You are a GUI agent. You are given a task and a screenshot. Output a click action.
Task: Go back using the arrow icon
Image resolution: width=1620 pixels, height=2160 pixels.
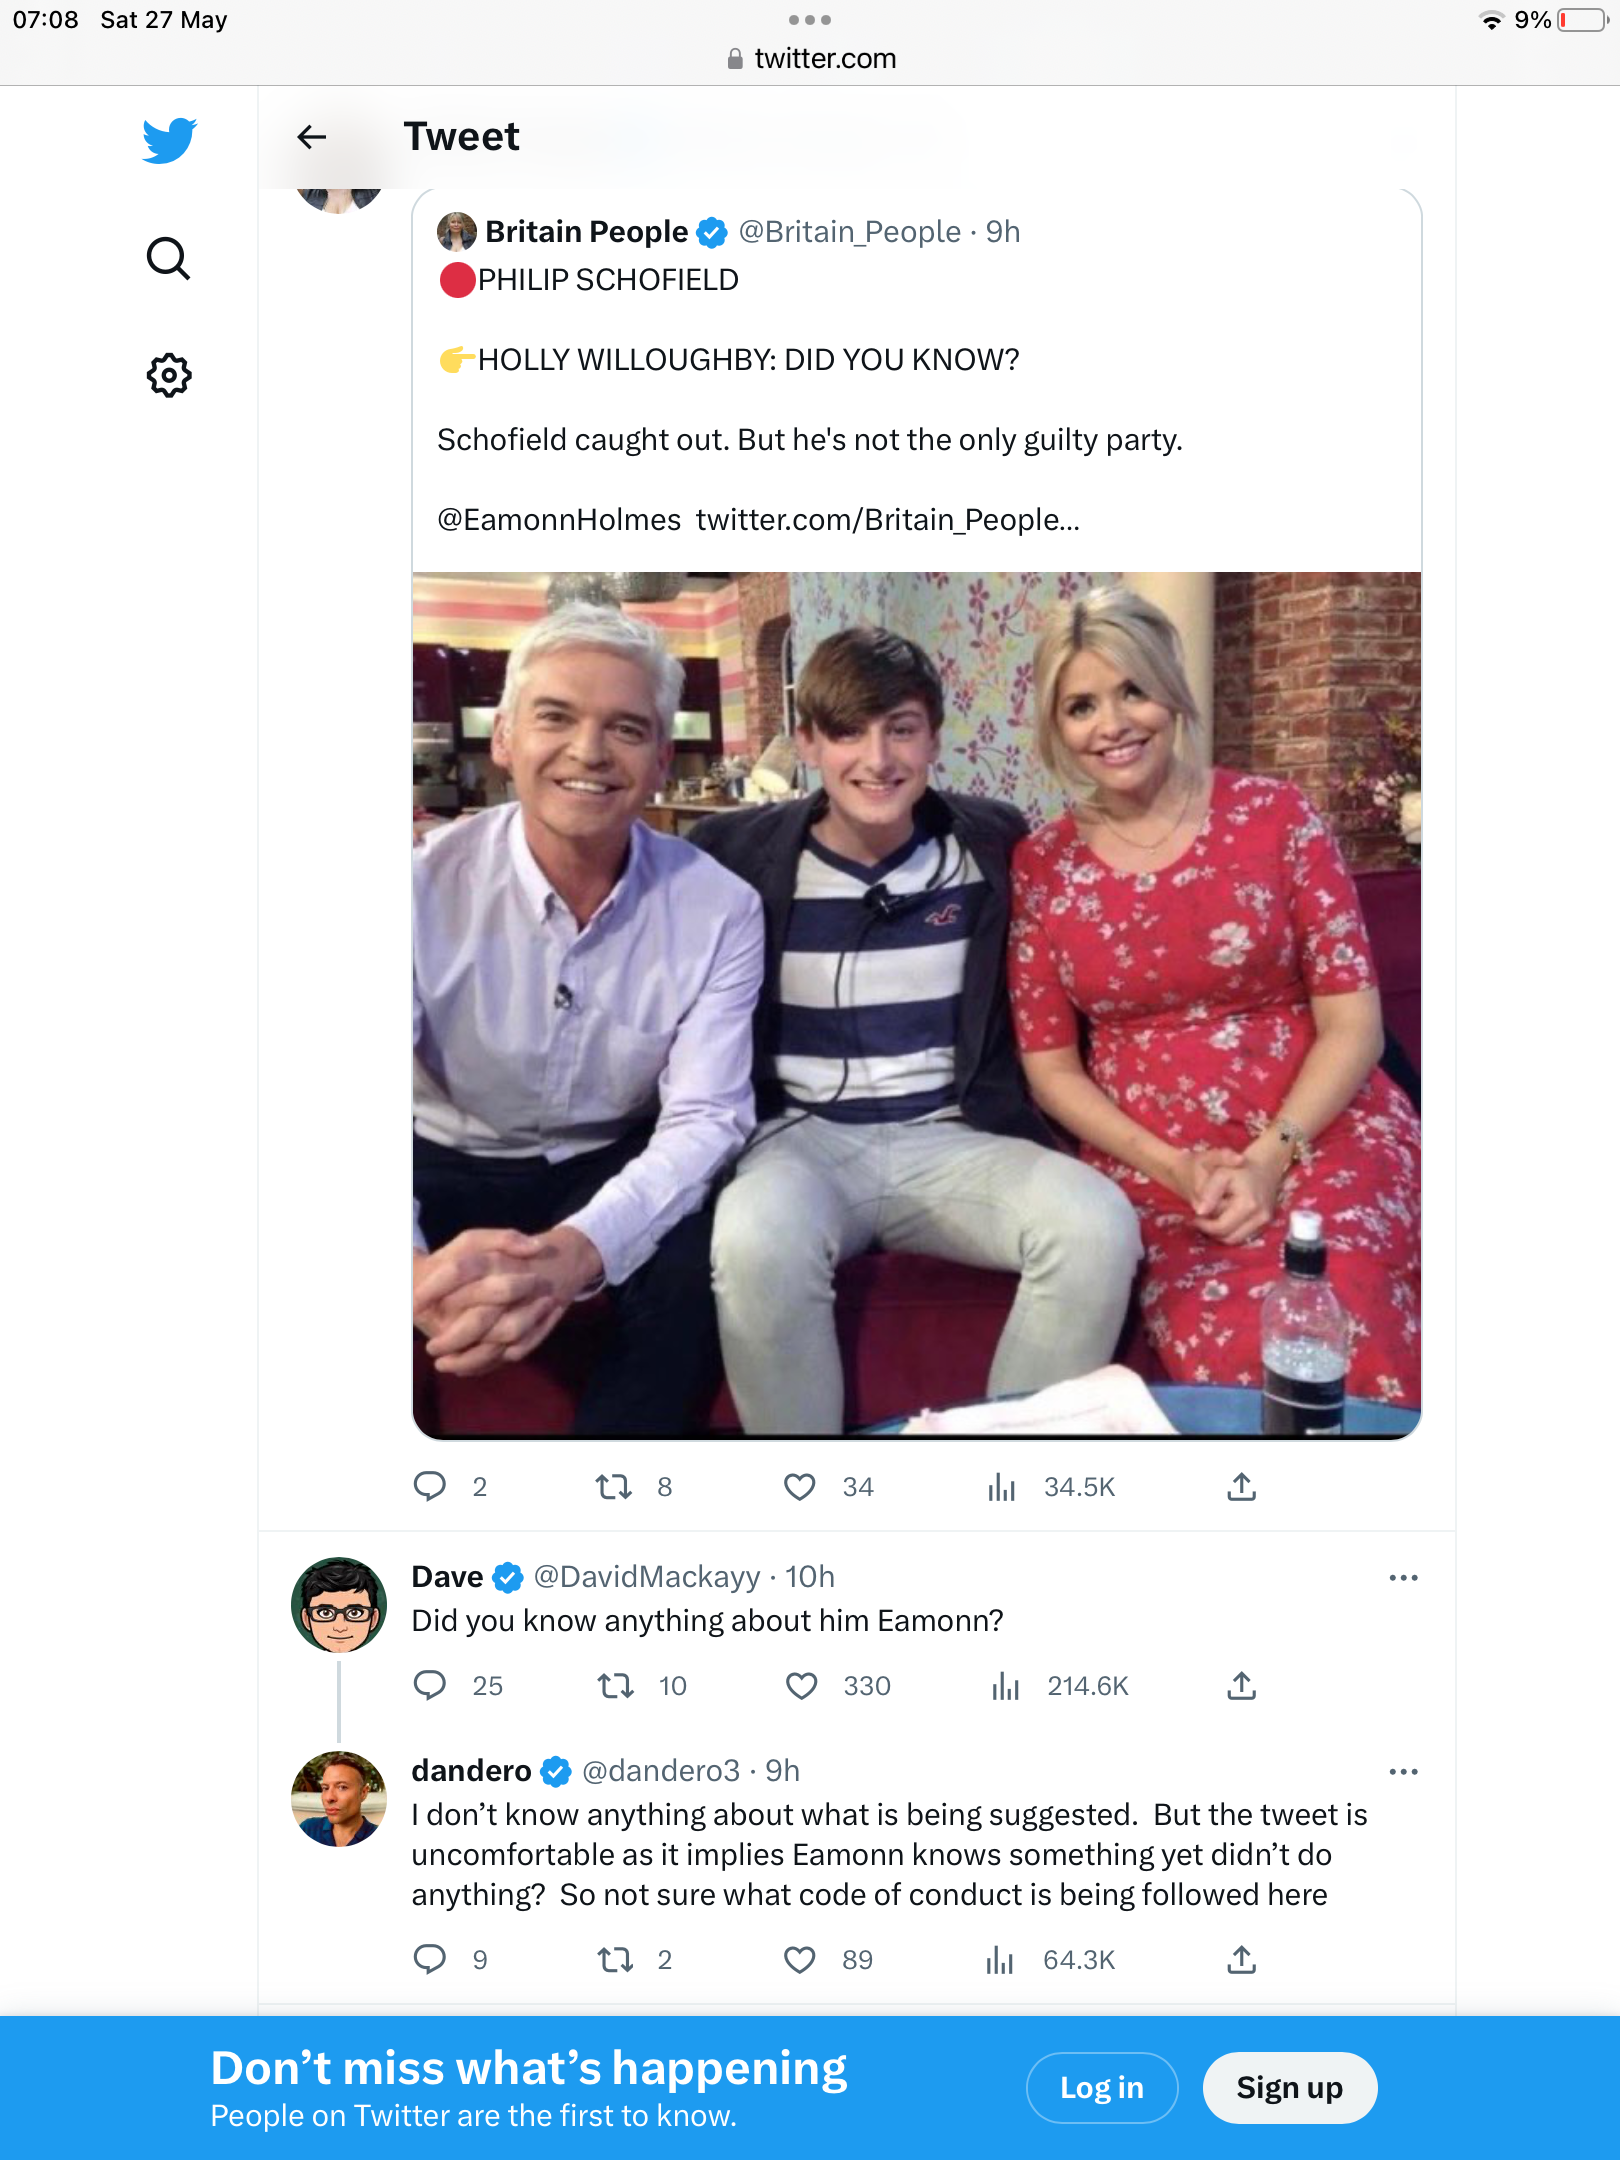click(312, 137)
